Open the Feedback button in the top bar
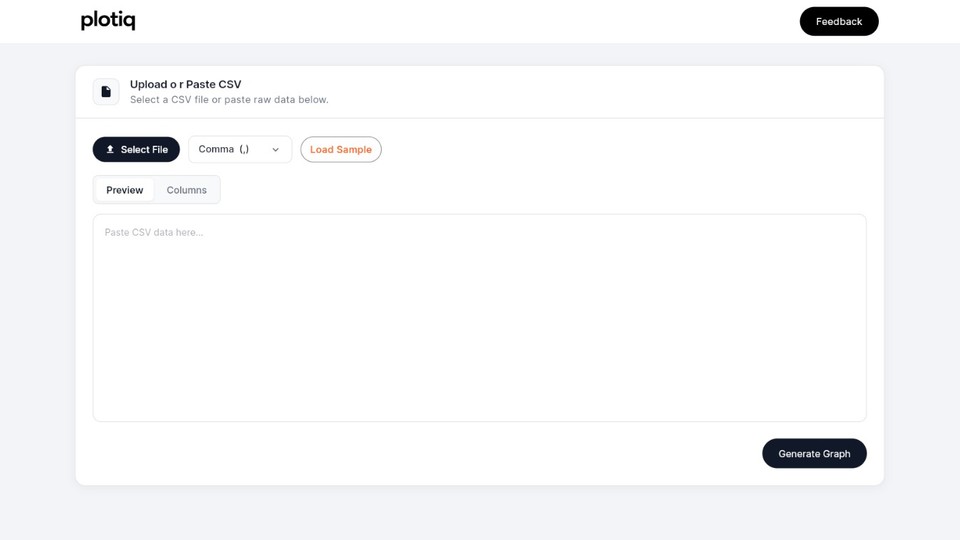This screenshot has width=960, height=540. point(839,21)
